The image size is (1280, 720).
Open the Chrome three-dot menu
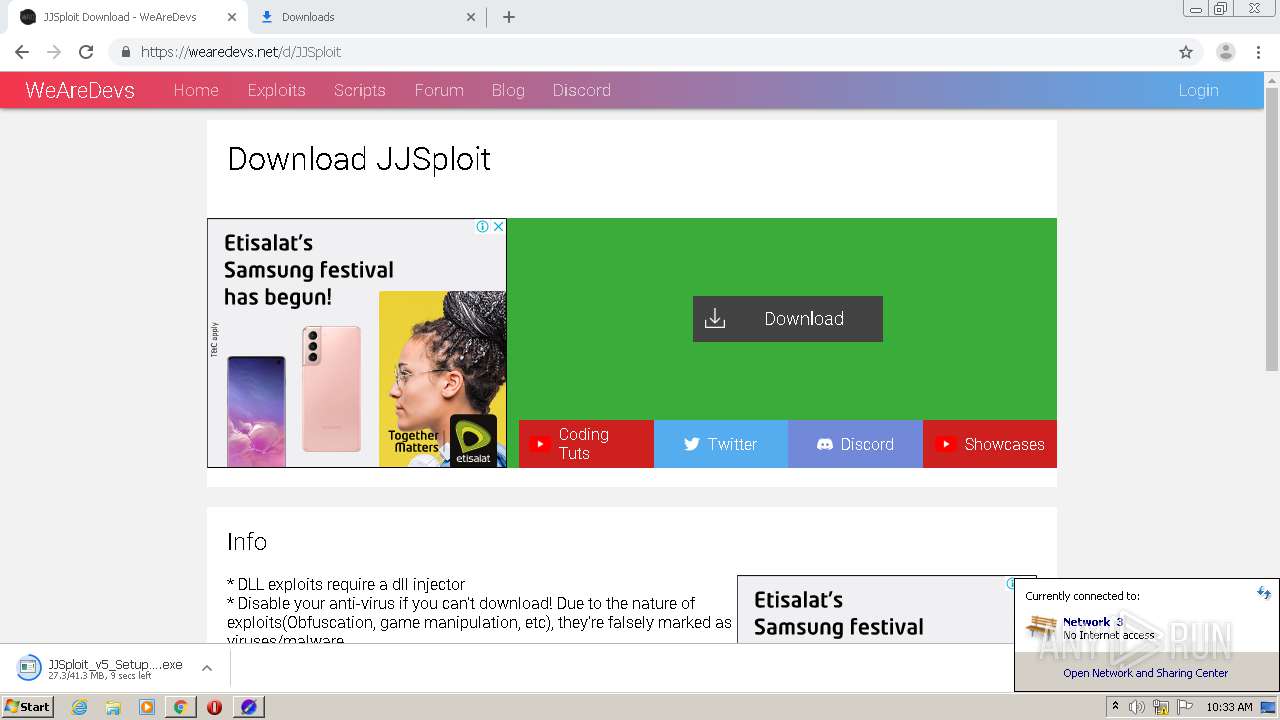(1259, 52)
